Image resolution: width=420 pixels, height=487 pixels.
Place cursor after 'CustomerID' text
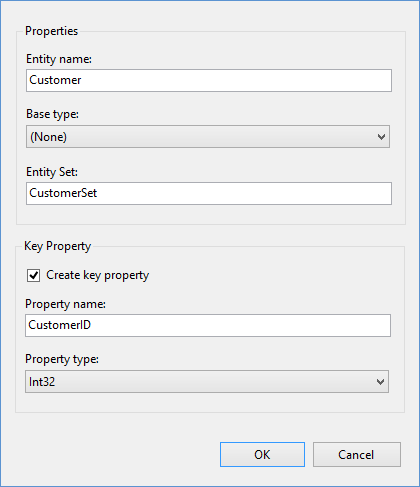[92, 325]
